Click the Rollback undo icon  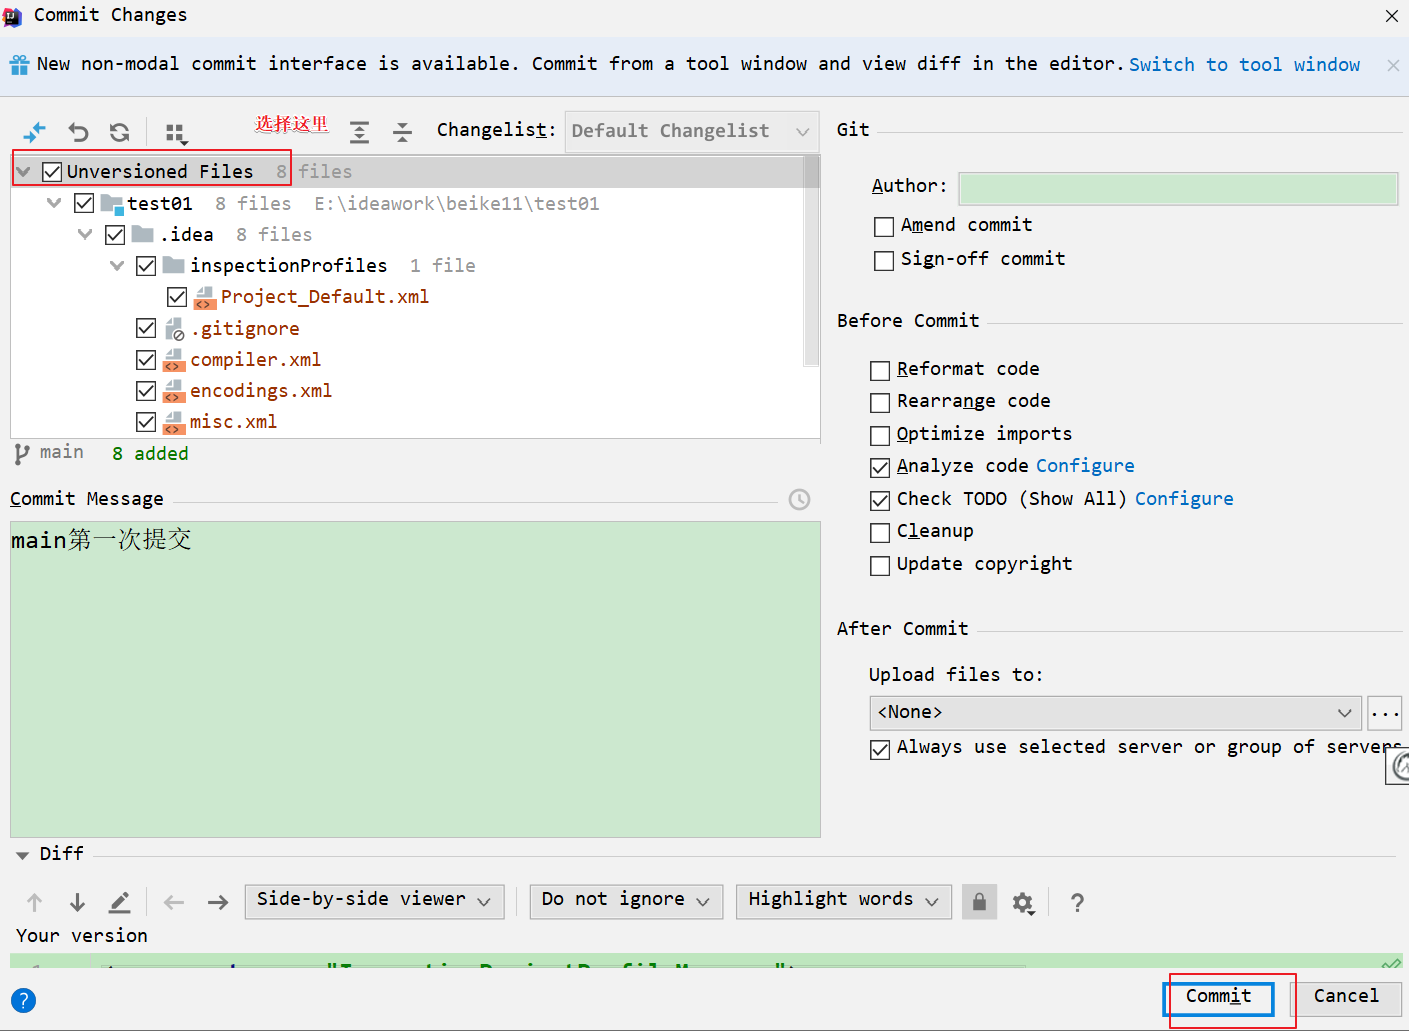[x=78, y=132]
